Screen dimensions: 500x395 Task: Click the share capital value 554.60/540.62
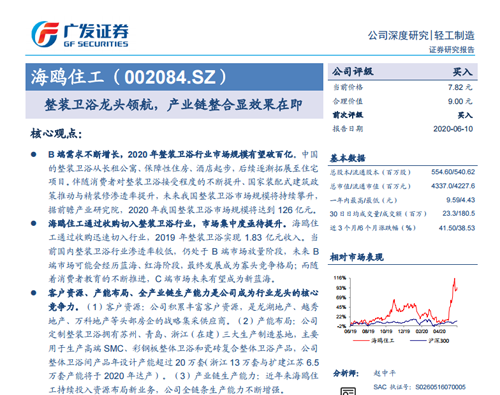pyautogui.click(x=453, y=172)
